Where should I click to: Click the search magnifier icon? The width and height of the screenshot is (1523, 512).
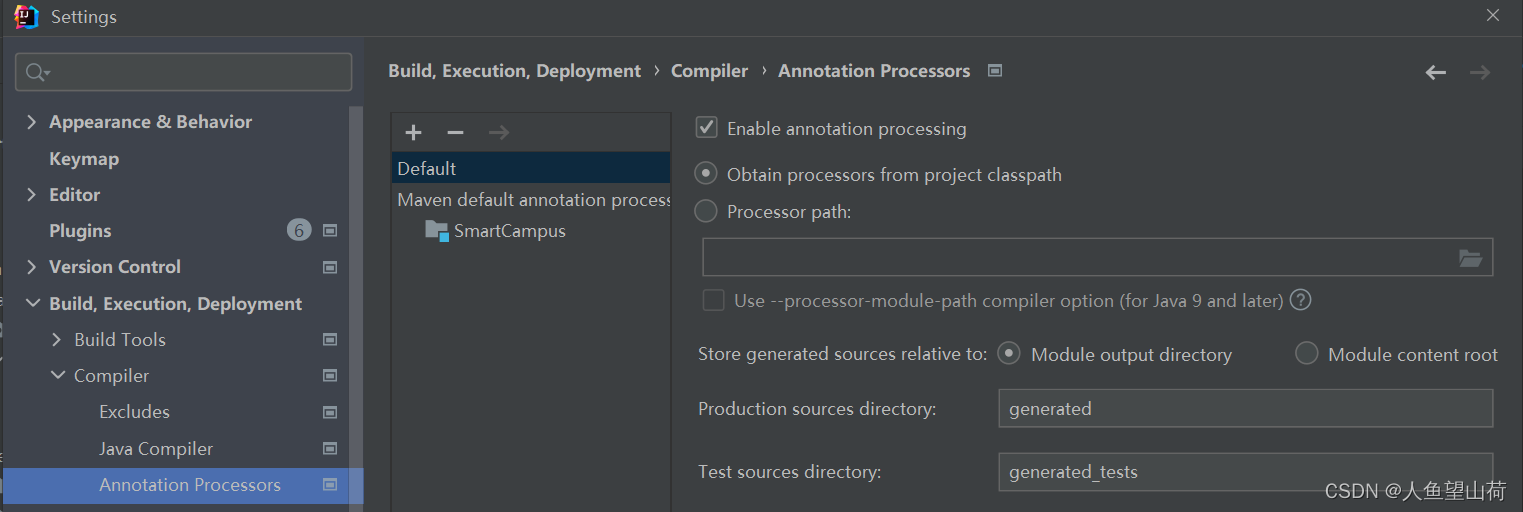(x=36, y=72)
